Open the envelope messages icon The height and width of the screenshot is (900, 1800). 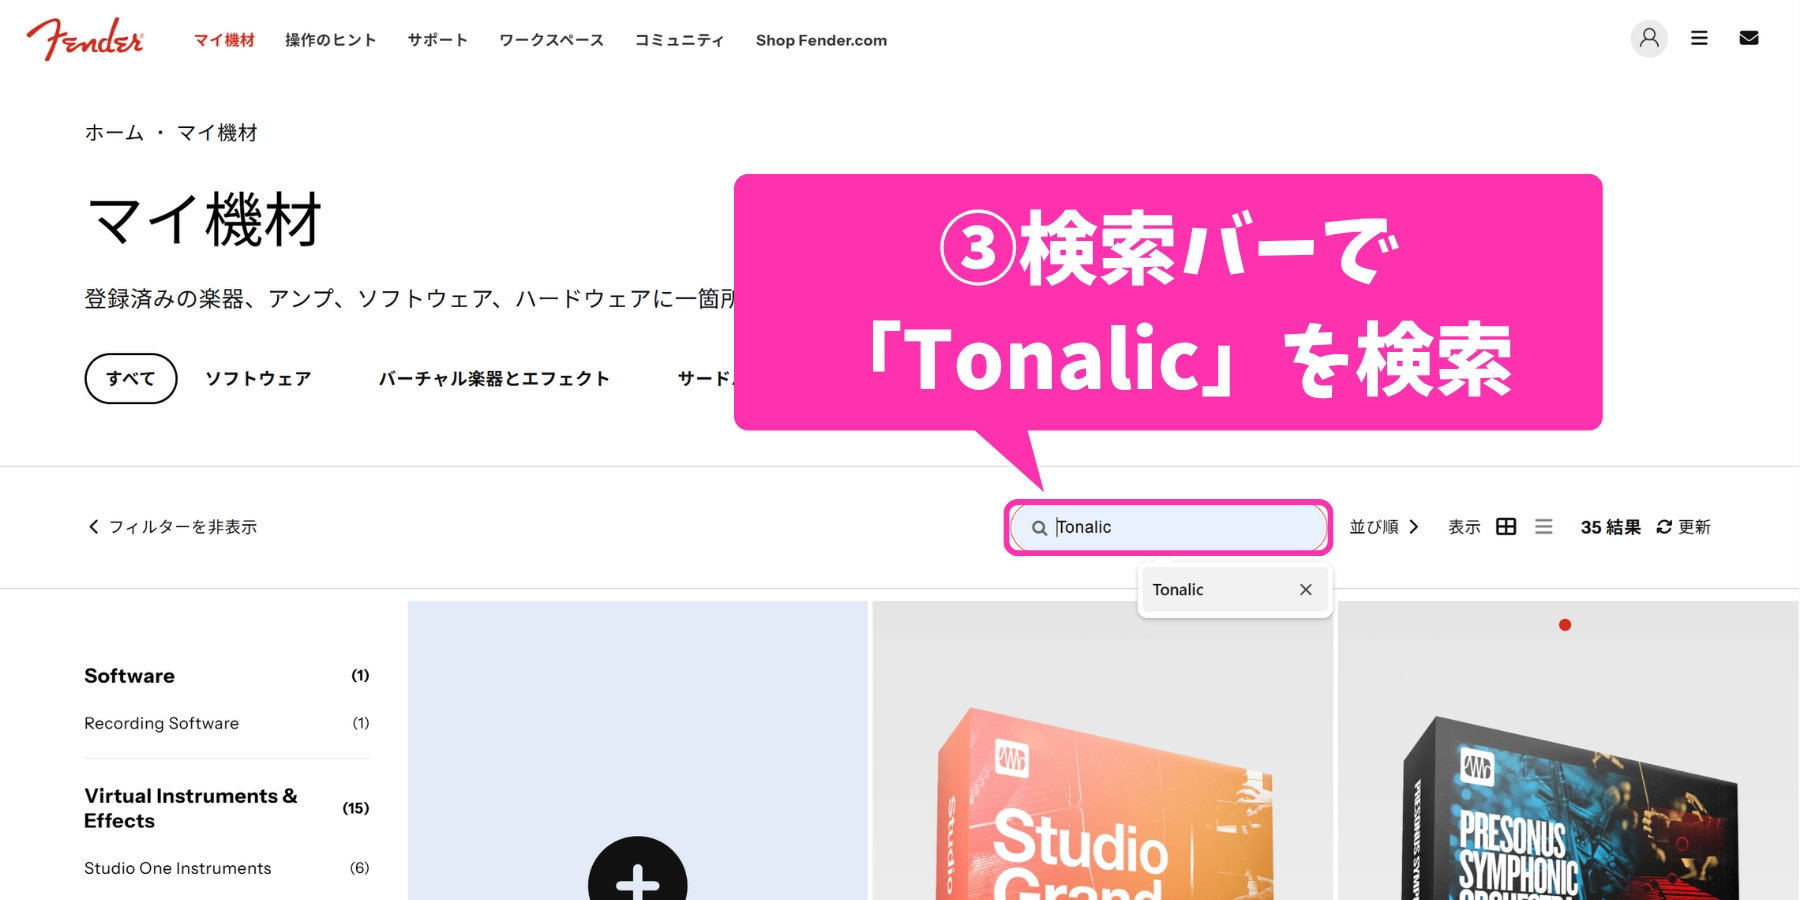(x=1749, y=39)
